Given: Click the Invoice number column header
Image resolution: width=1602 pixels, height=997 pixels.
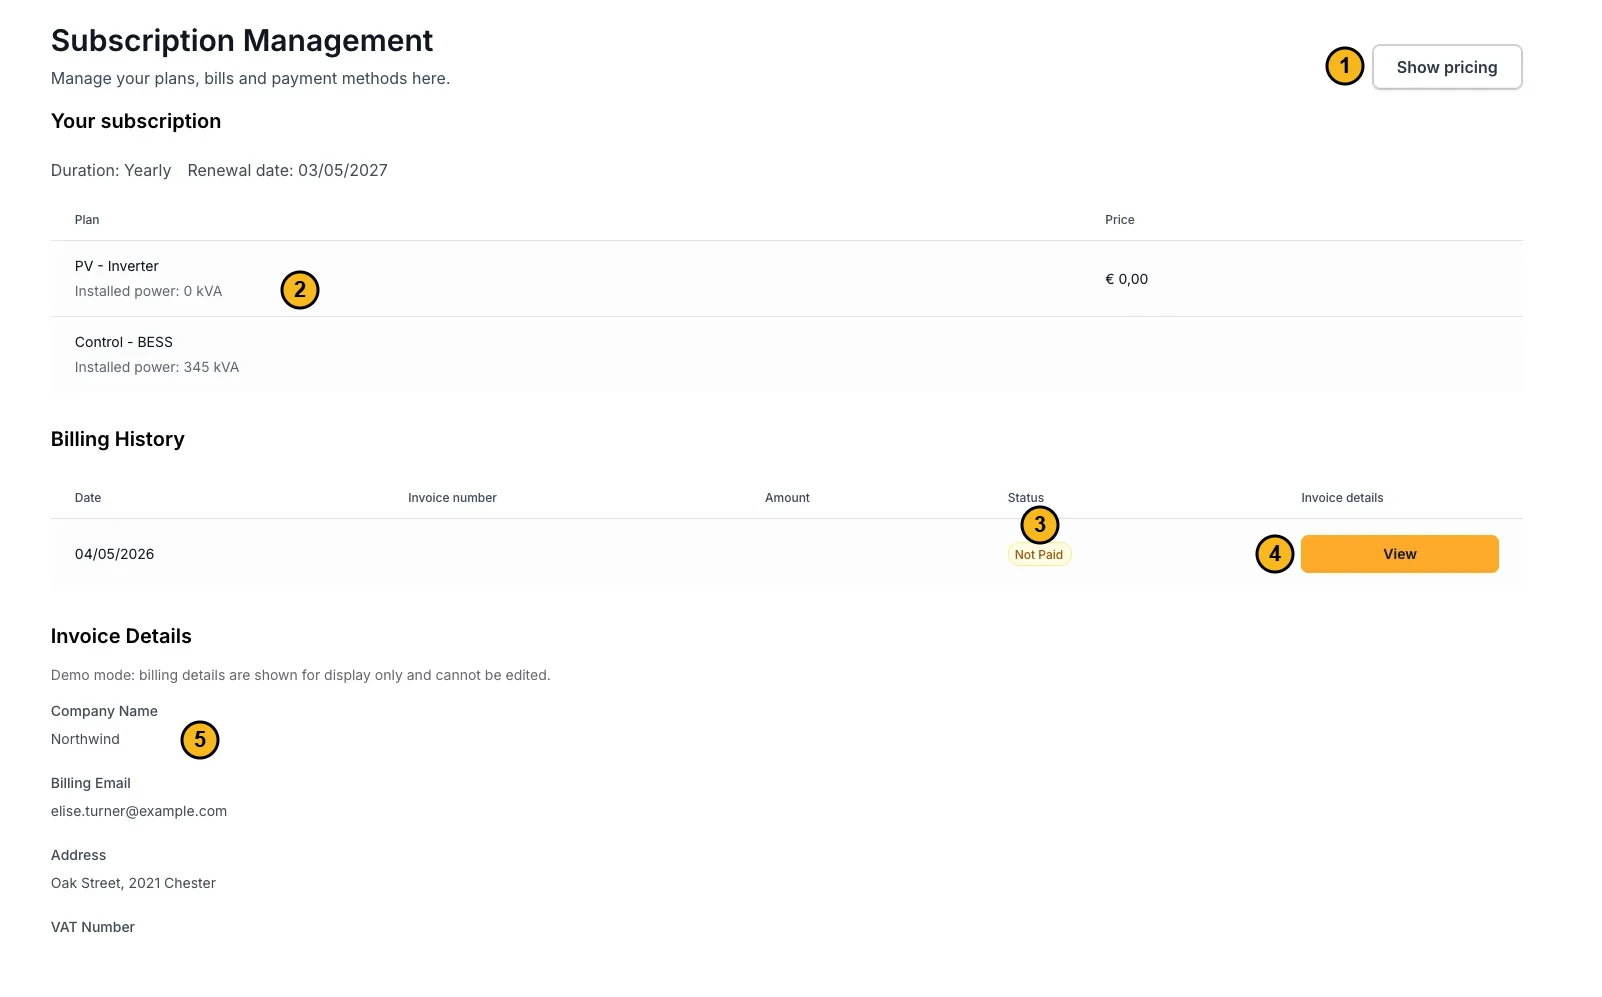Looking at the screenshot, I should 452,498.
